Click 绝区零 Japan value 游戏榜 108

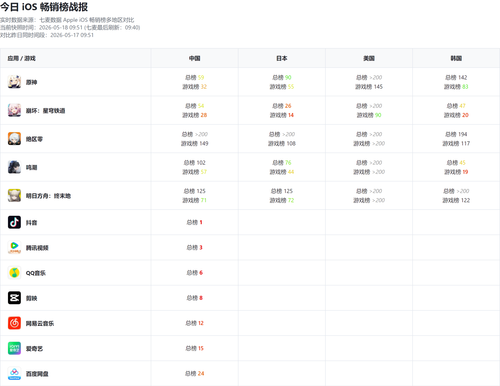(282, 143)
